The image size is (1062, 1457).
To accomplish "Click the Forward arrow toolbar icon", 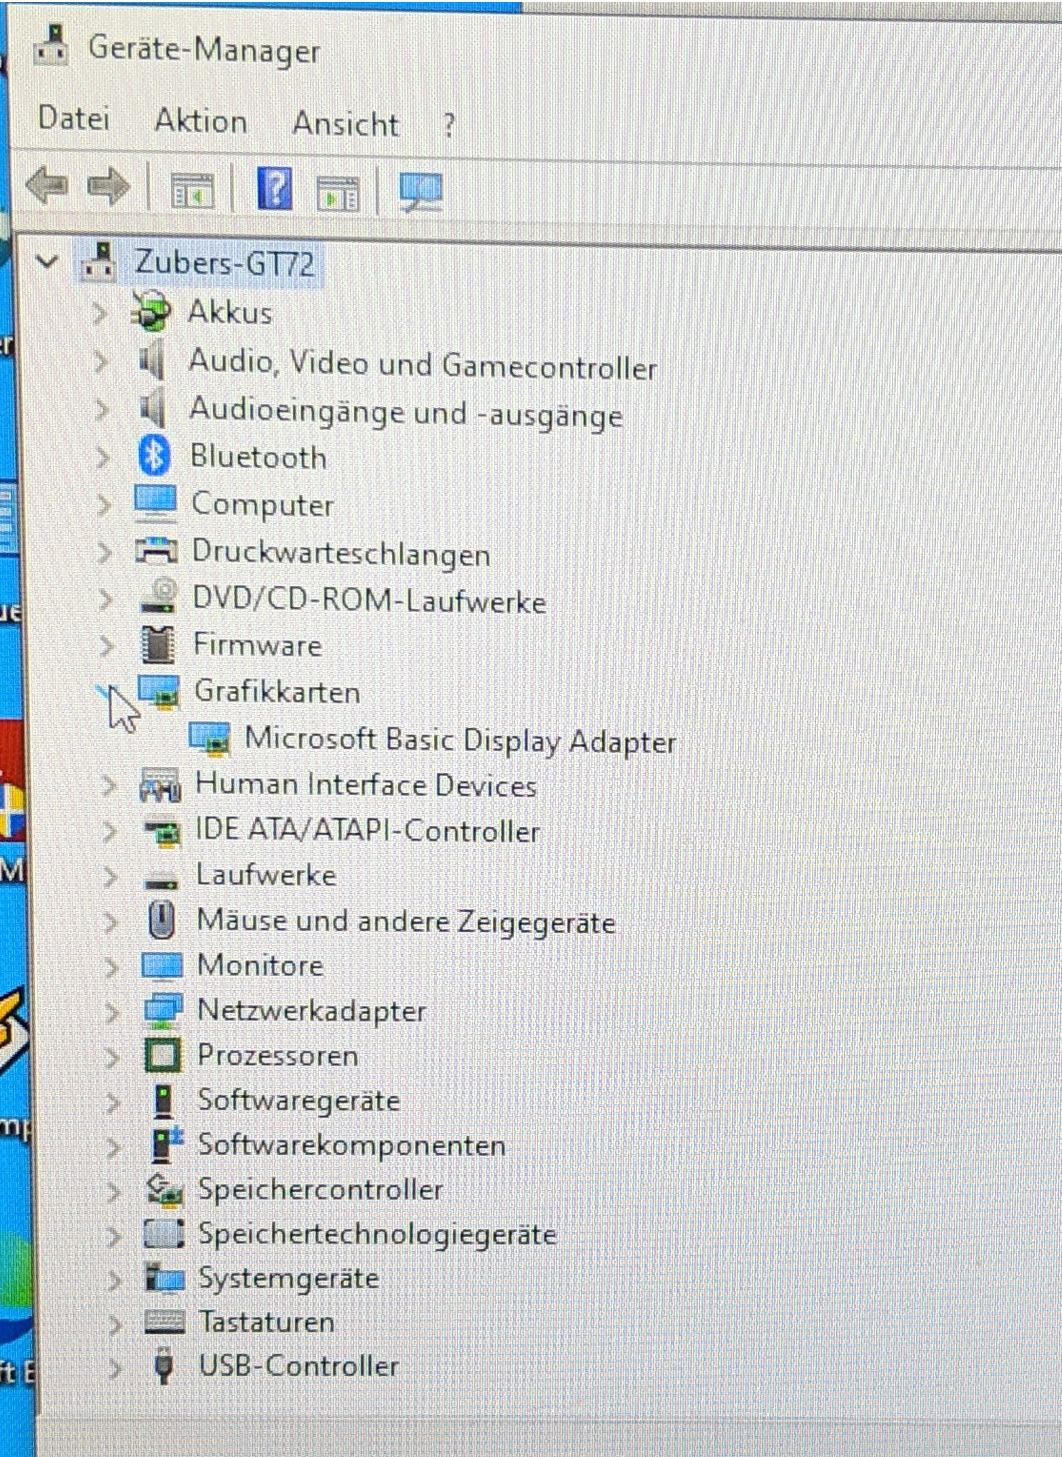I will pyautogui.click(x=108, y=186).
